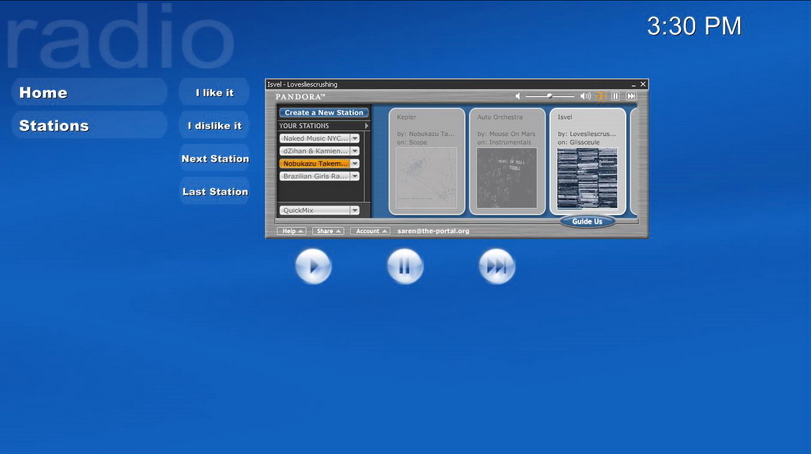This screenshot has height=454, width=811.
Task: Select the Naked Music NYC station
Action: 315,139
